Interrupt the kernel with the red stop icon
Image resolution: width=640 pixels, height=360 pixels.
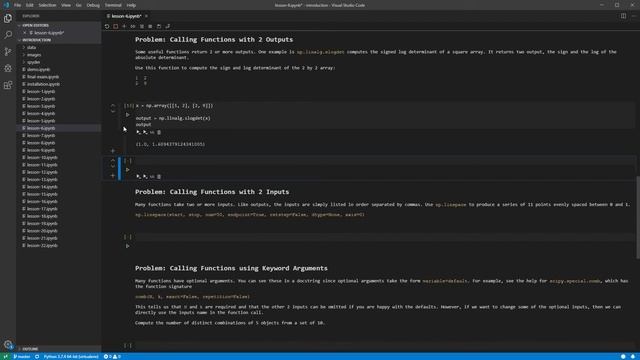click(116, 26)
